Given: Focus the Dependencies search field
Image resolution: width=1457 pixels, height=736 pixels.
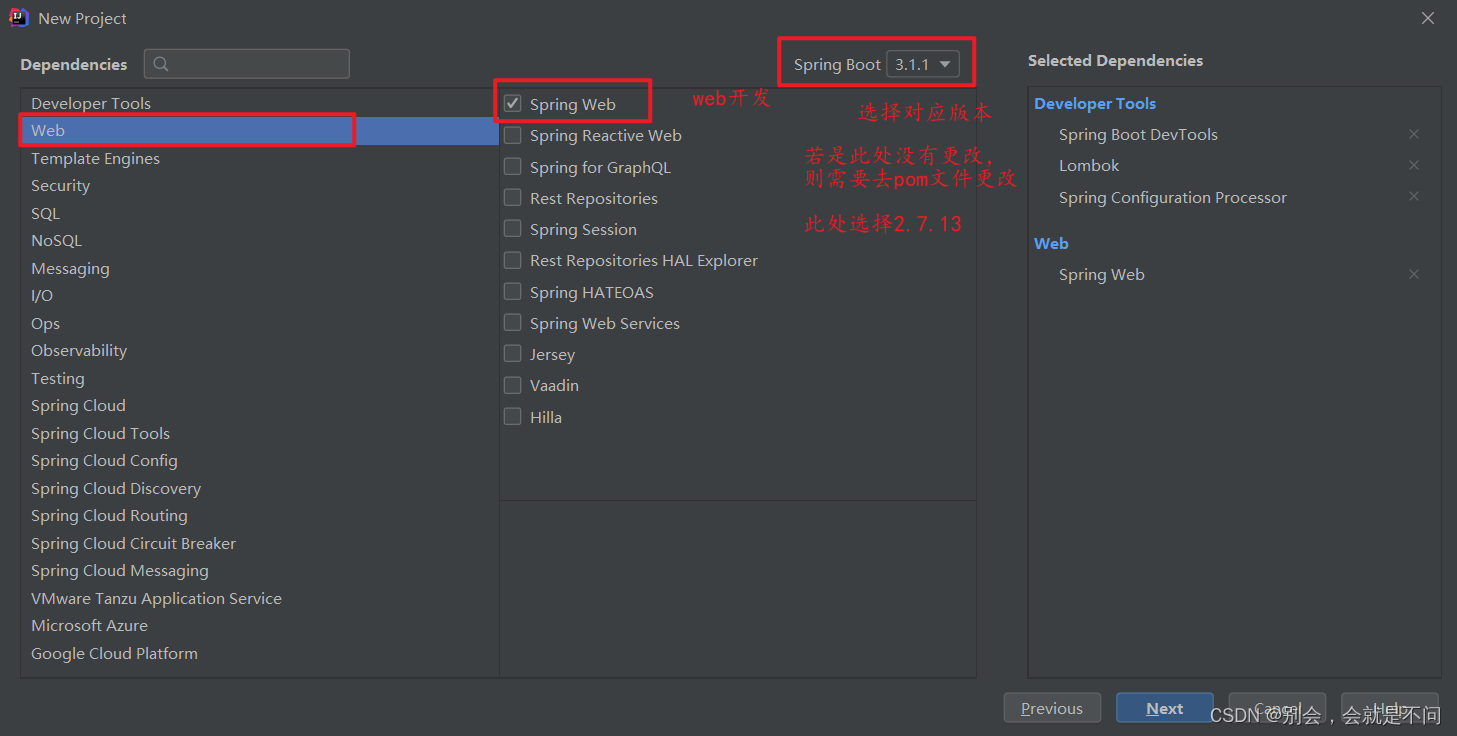Looking at the screenshot, I should [x=247, y=64].
